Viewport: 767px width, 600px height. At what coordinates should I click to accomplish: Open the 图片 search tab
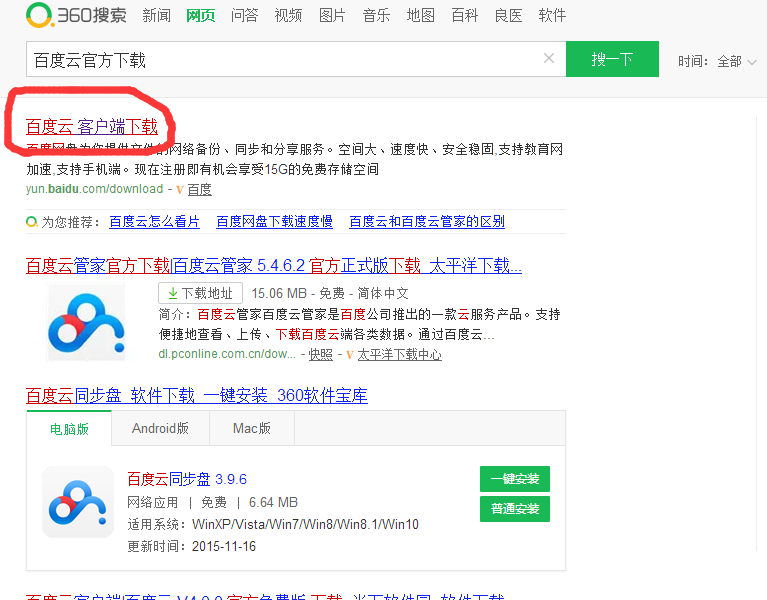click(332, 16)
